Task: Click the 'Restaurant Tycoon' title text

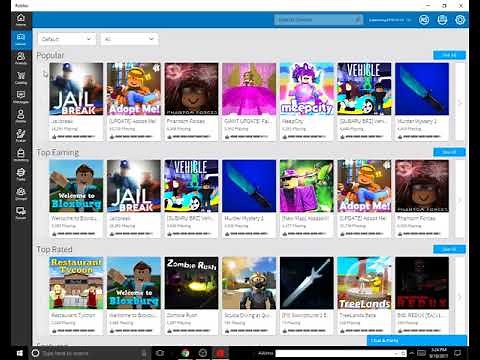Action: (x=73, y=315)
